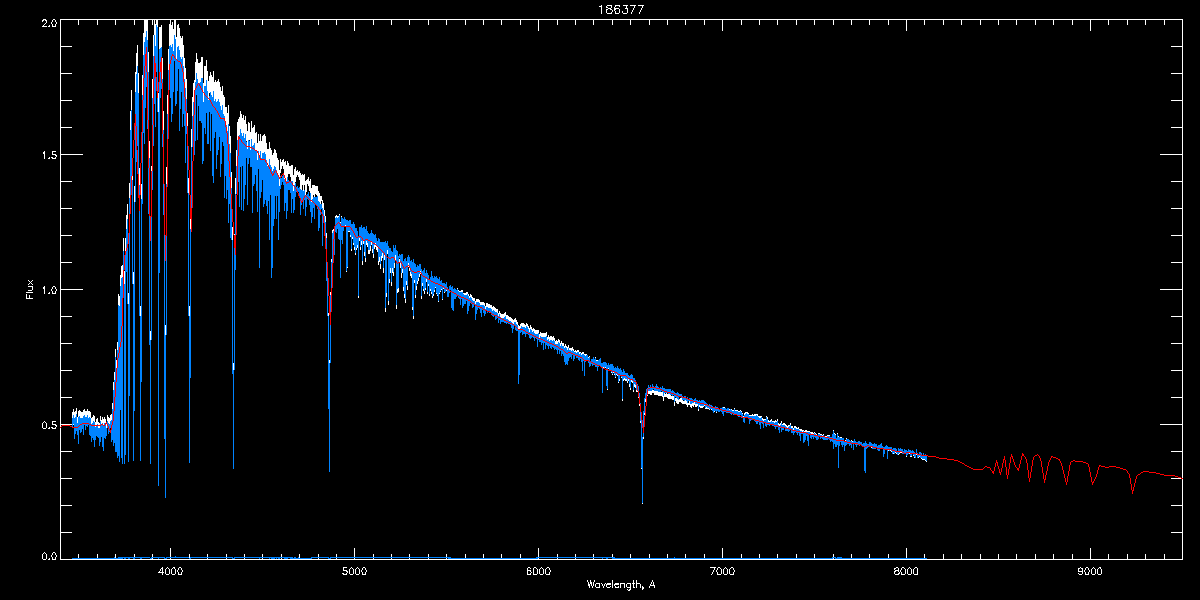Select the 6000 wavelength tick label

(x=538, y=572)
